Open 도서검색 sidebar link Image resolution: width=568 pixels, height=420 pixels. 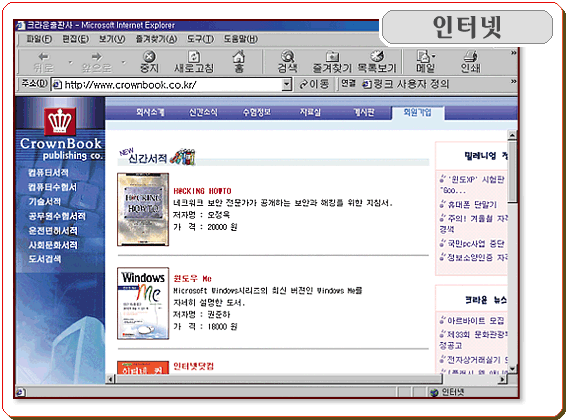click(x=45, y=259)
